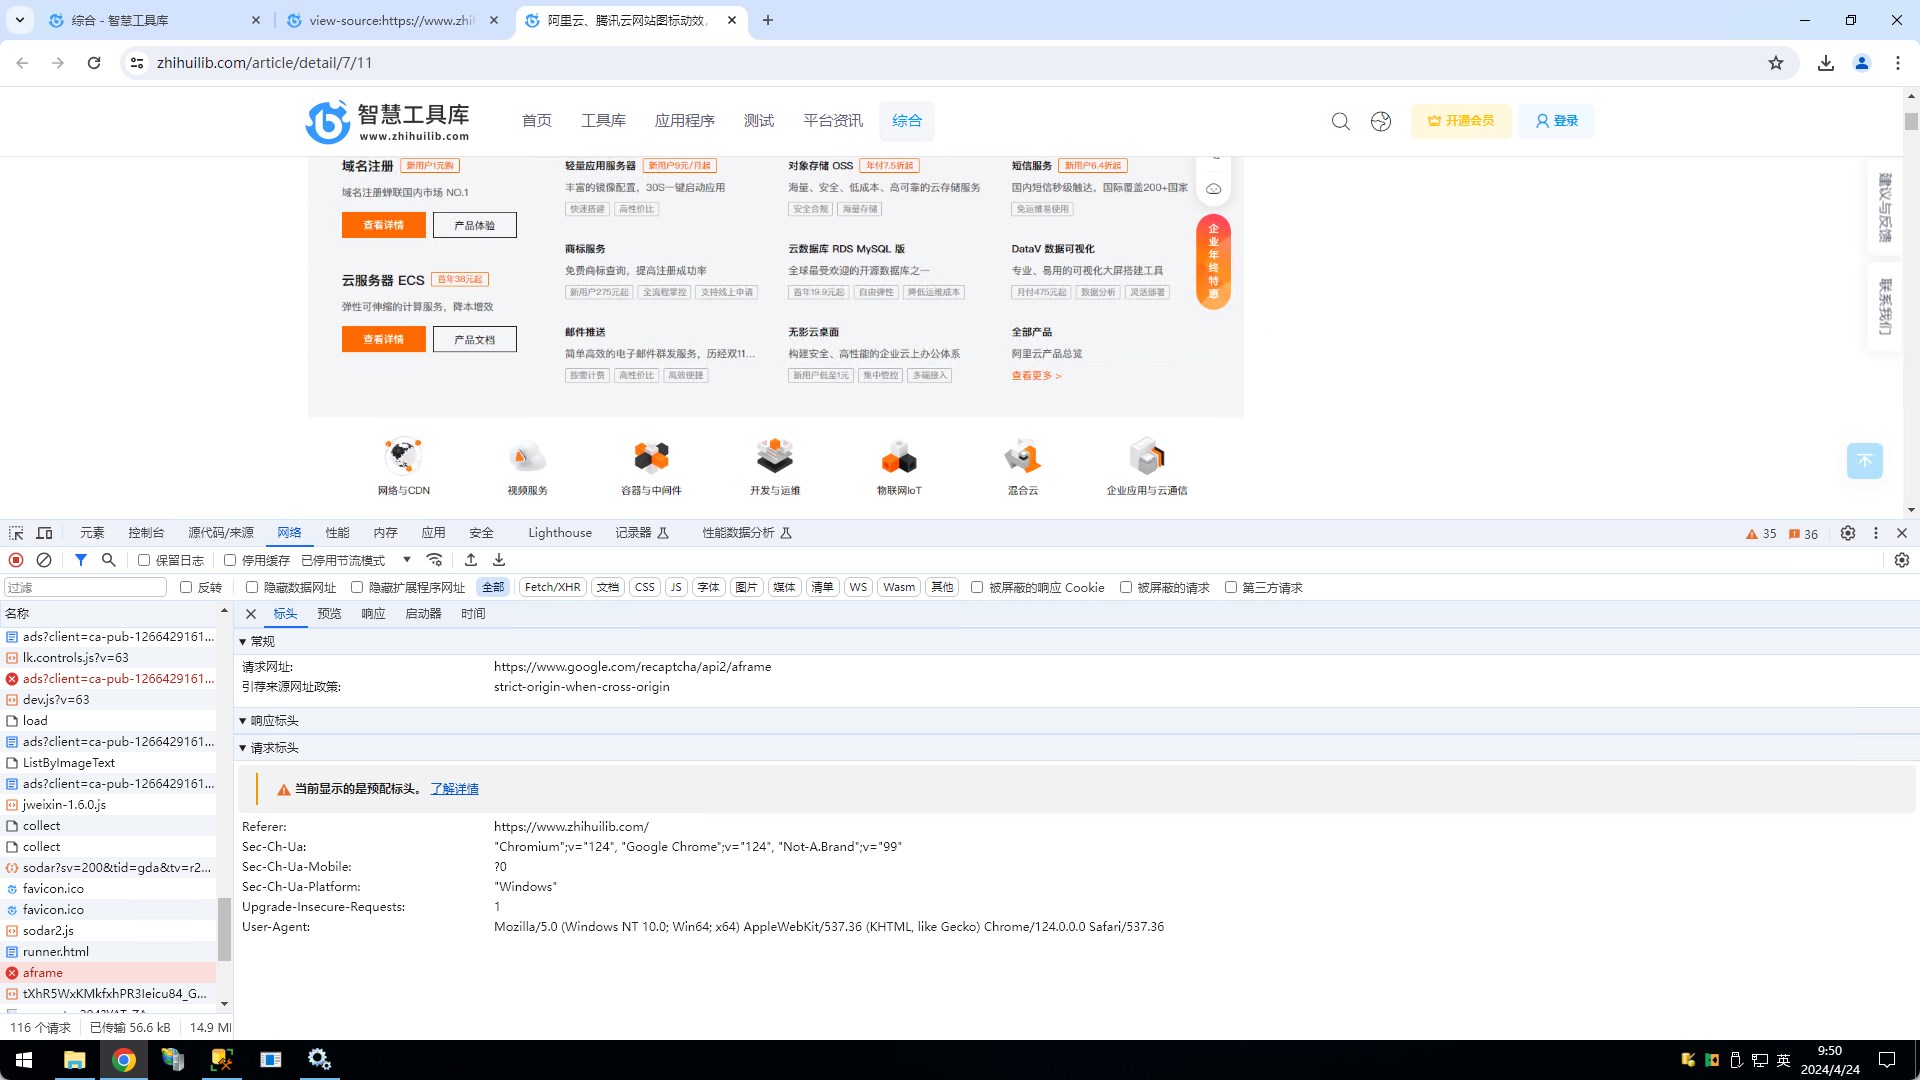Click the inspect element selector icon
Image resolution: width=1920 pixels, height=1080 pixels.
click(16, 533)
